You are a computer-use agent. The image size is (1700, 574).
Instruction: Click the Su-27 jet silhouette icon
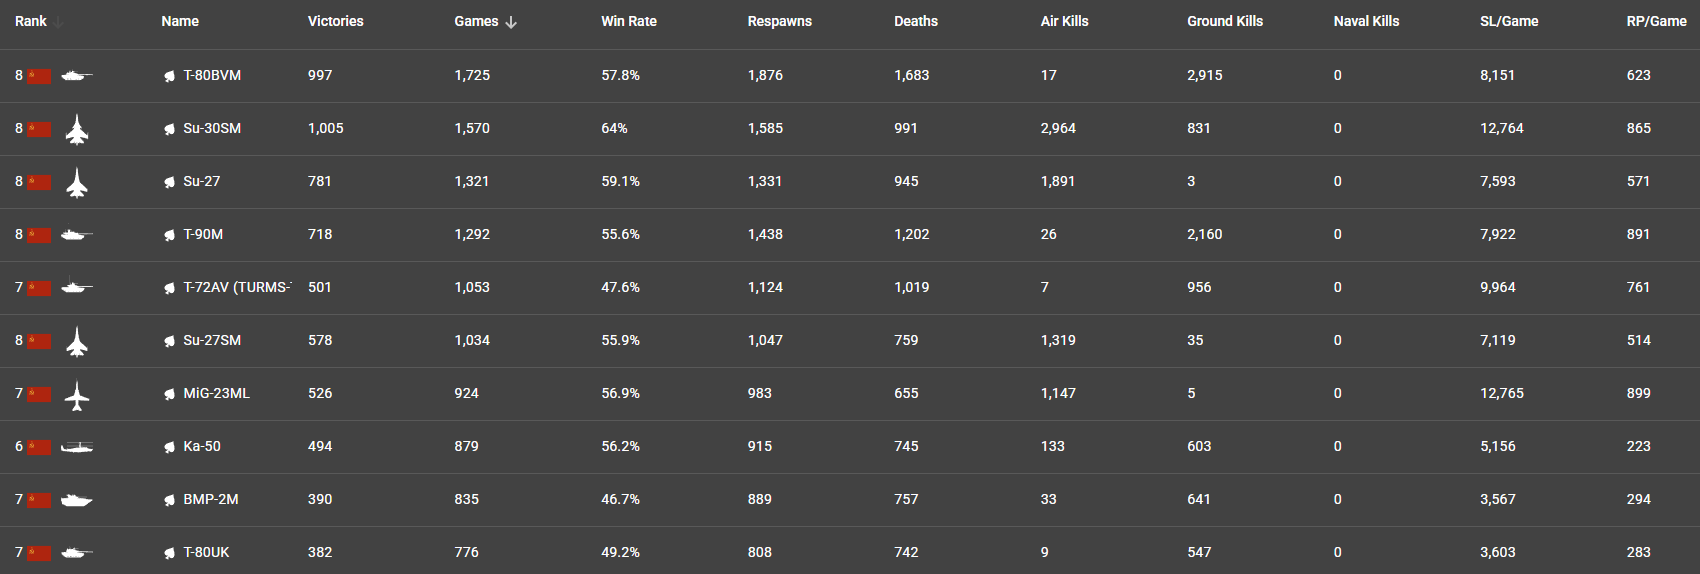click(77, 182)
